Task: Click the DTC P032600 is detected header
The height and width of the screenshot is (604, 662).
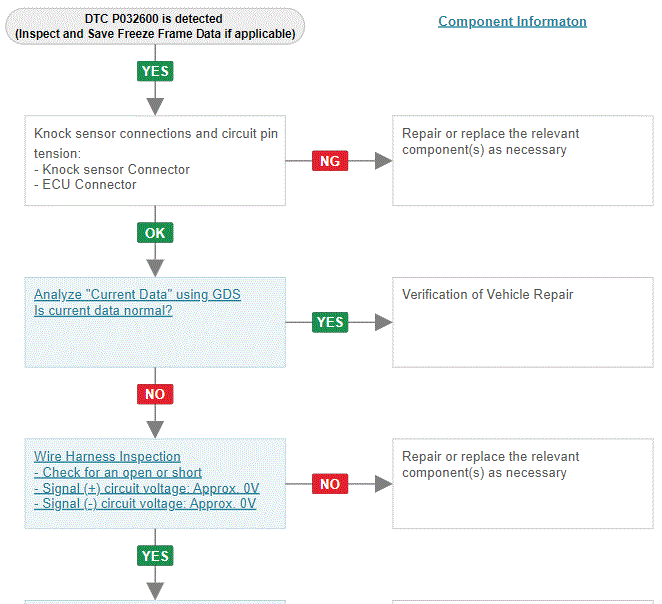Action: click(x=155, y=26)
